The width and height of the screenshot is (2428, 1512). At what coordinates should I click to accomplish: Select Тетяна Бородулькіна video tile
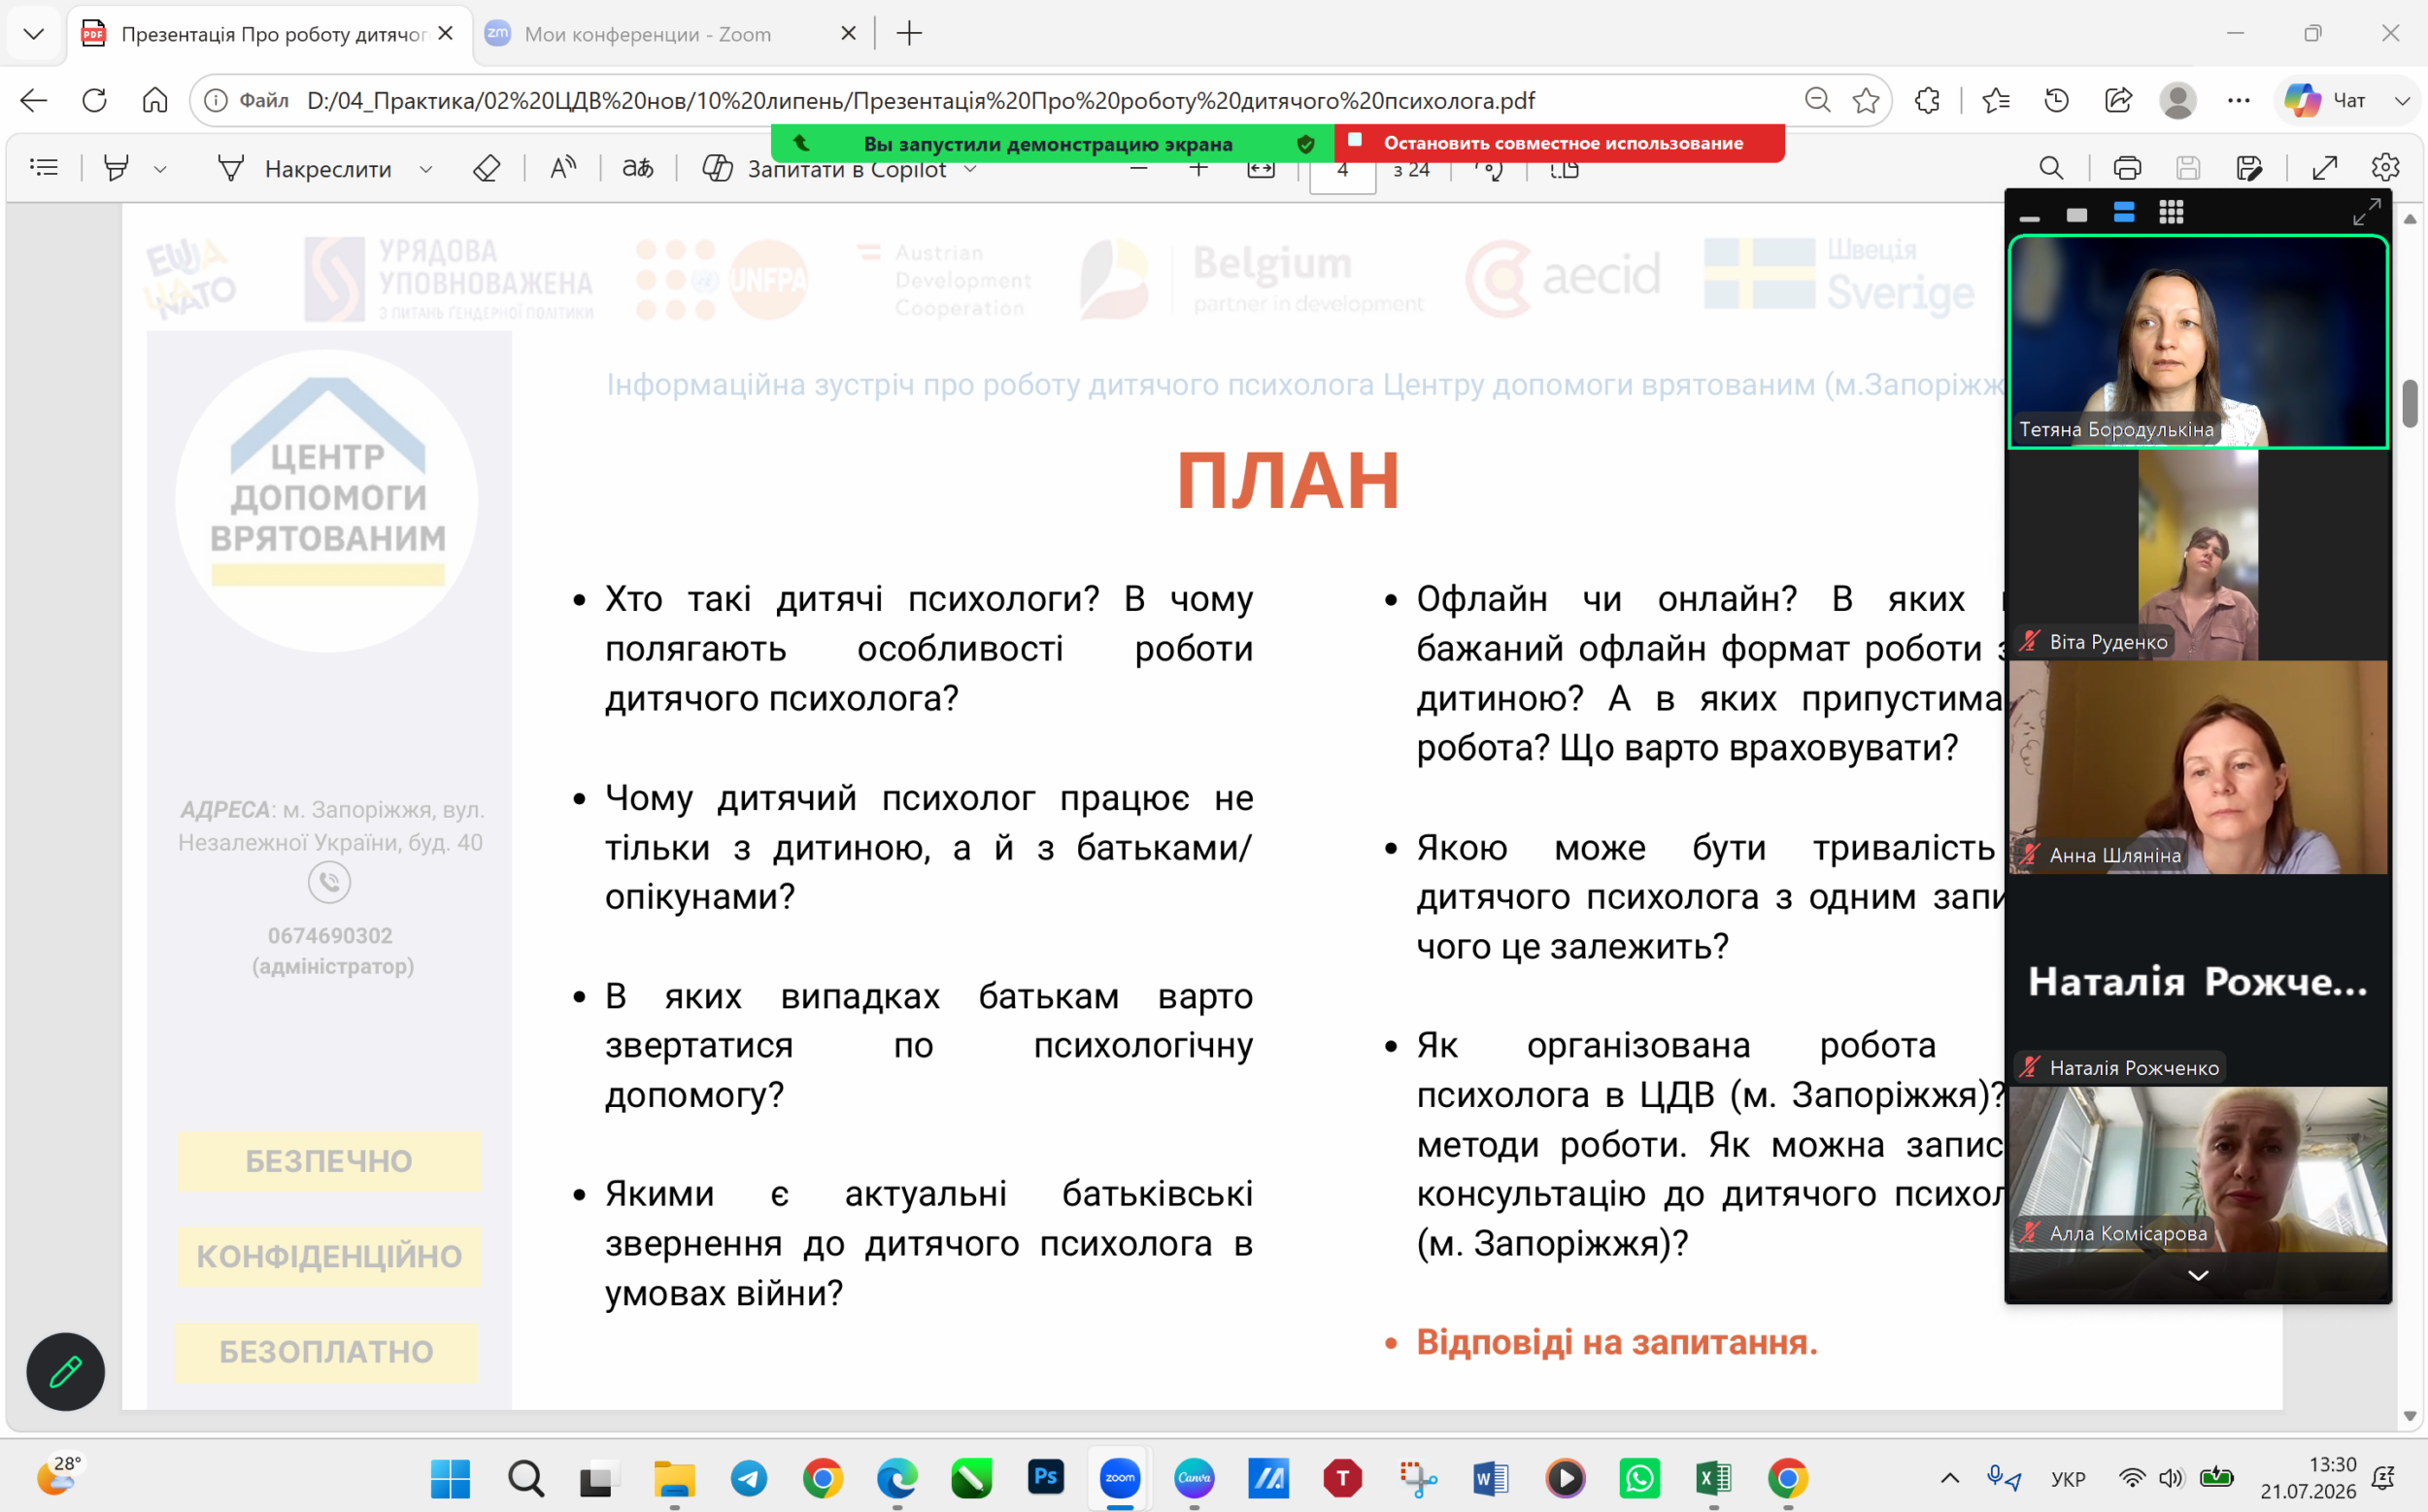point(2198,342)
